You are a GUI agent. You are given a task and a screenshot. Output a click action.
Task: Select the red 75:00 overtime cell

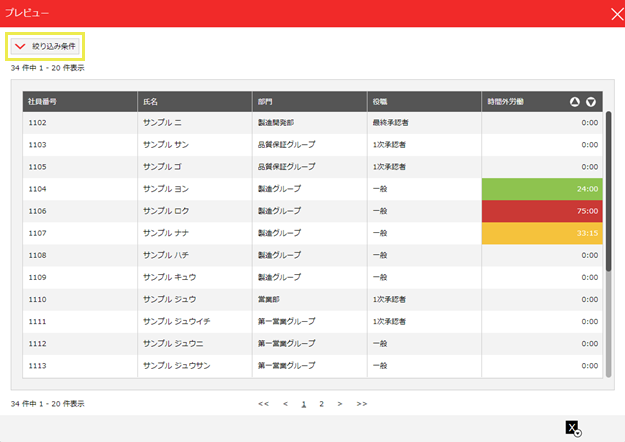point(542,211)
